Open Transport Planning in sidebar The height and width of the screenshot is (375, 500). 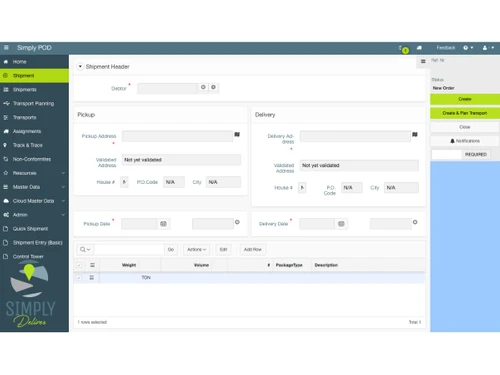point(34,103)
